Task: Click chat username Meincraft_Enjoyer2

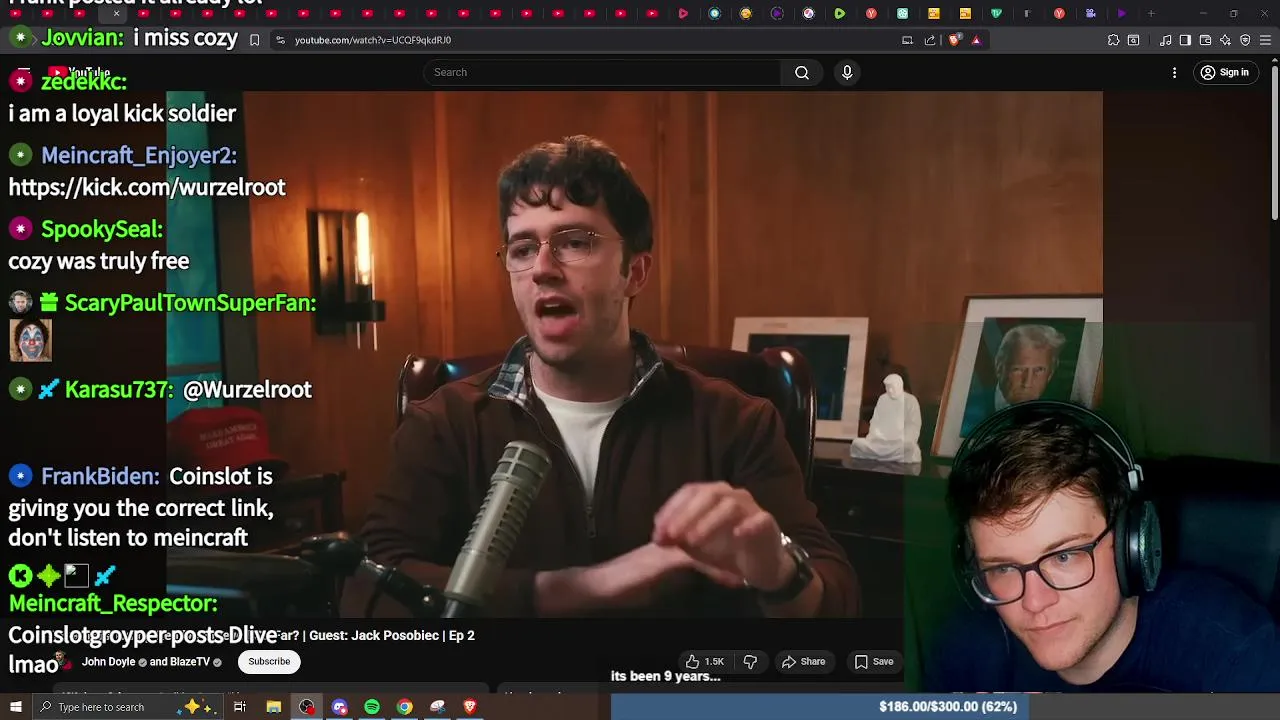Action: [139, 155]
